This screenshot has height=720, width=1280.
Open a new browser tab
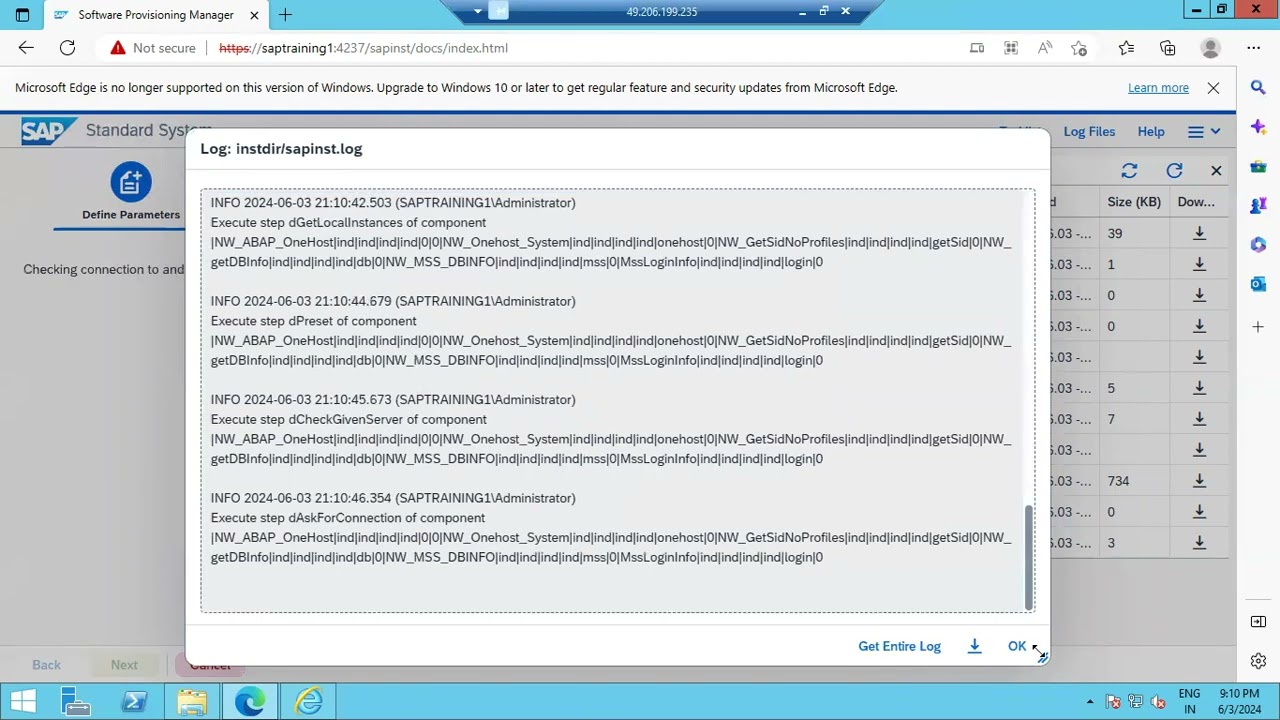pos(286,15)
